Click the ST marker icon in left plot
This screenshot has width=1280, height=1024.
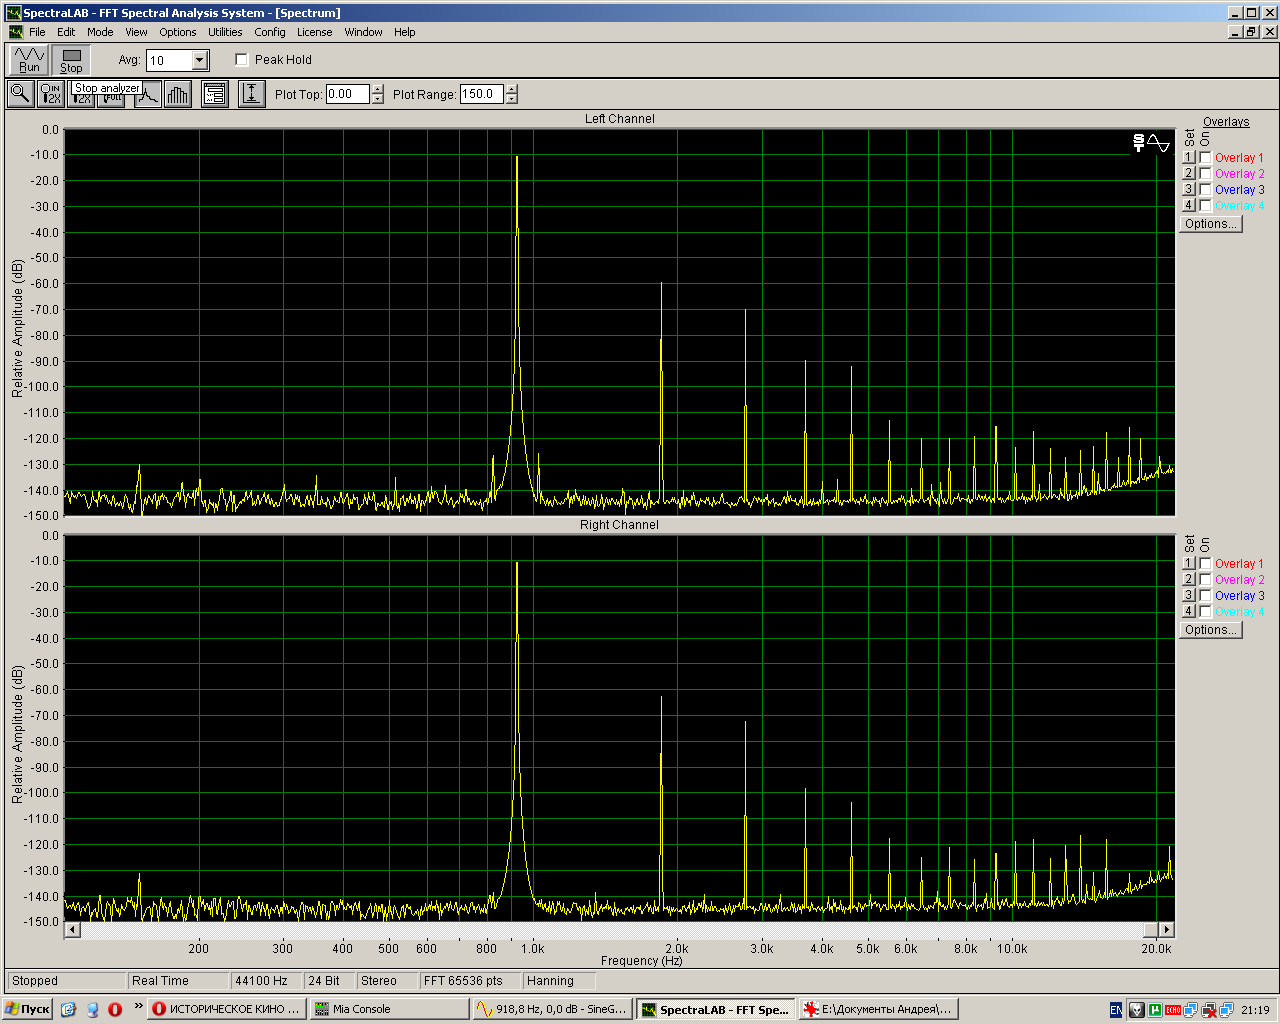coord(1138,143)
